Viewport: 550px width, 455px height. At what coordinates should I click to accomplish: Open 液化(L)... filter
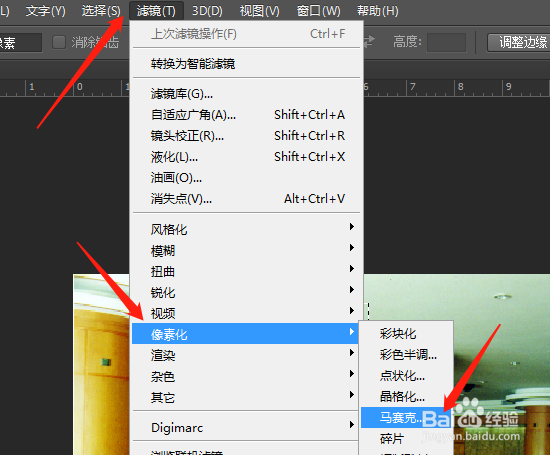tap(246, 157)
